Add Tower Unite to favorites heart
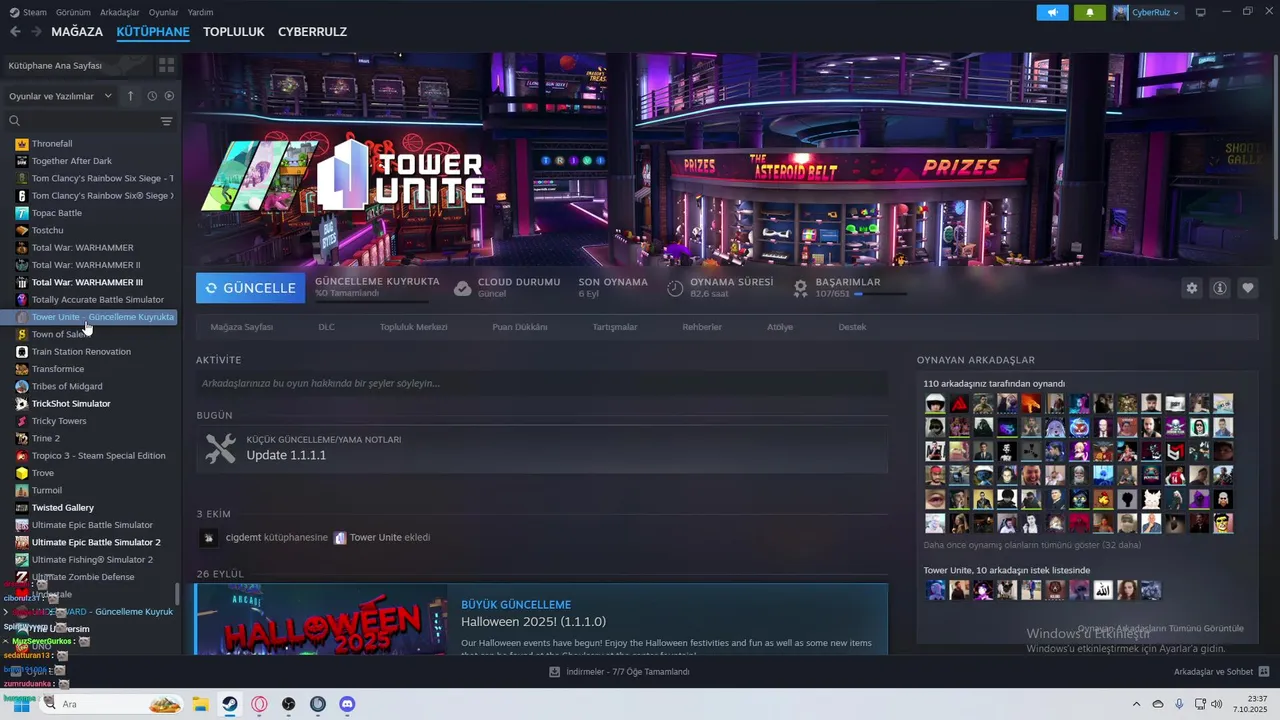The width and height of the screenshot is (1280, 720). coord(1248,288)
